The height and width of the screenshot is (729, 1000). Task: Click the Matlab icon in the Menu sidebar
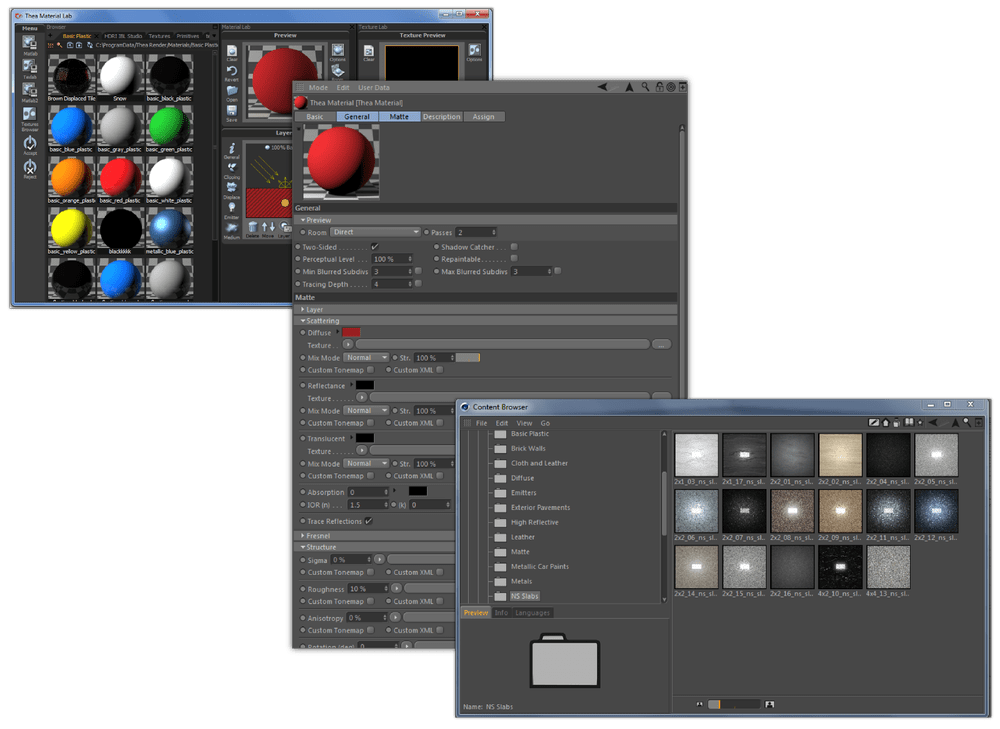(x=30, y=43)
